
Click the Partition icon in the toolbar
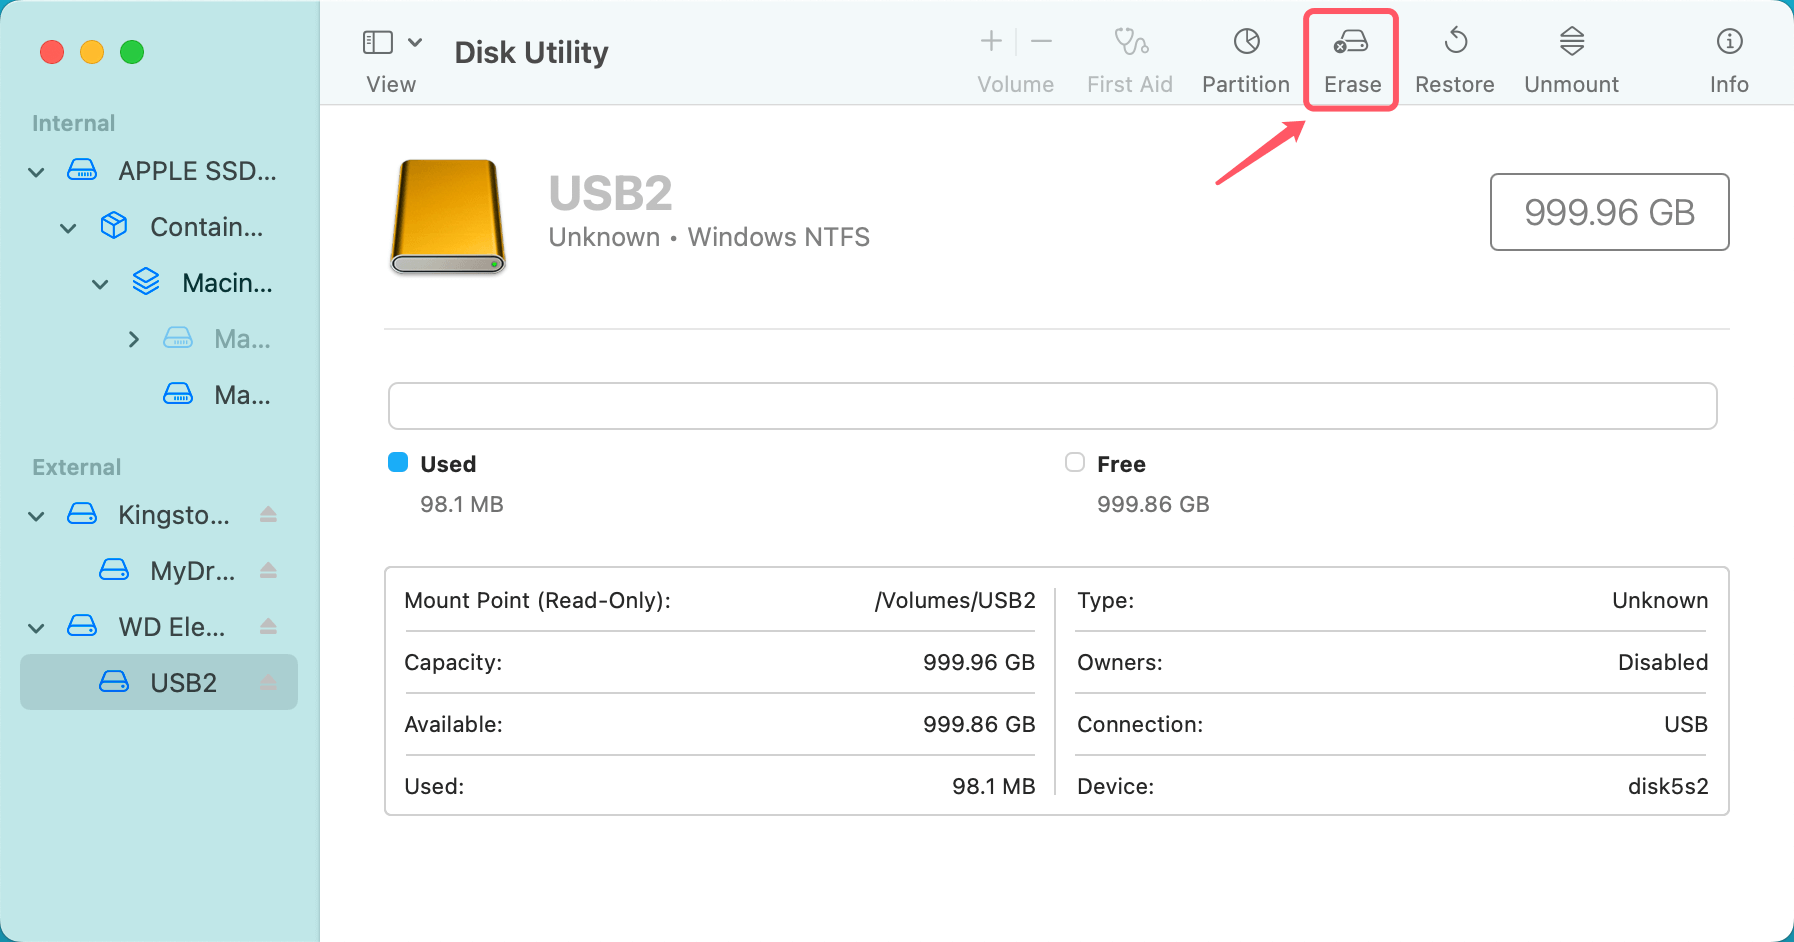pos(1244,55)
